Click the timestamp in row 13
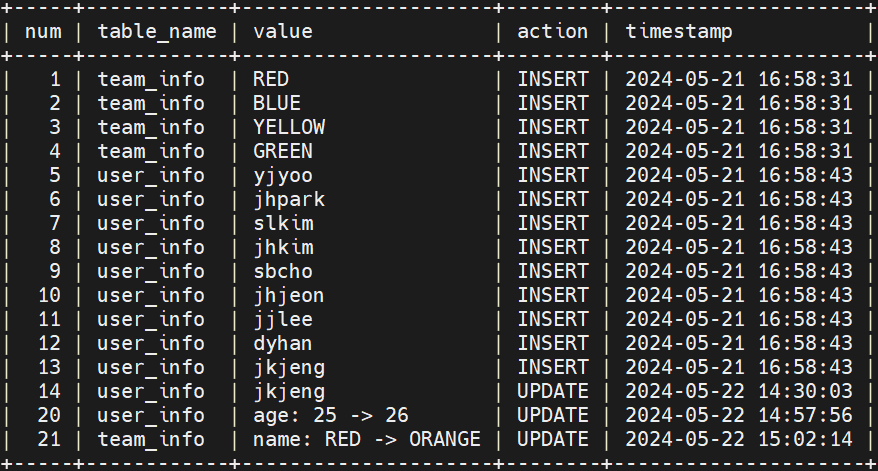Image resolution: width=878 pixels, height=471 pixels. tap(739, 367)
